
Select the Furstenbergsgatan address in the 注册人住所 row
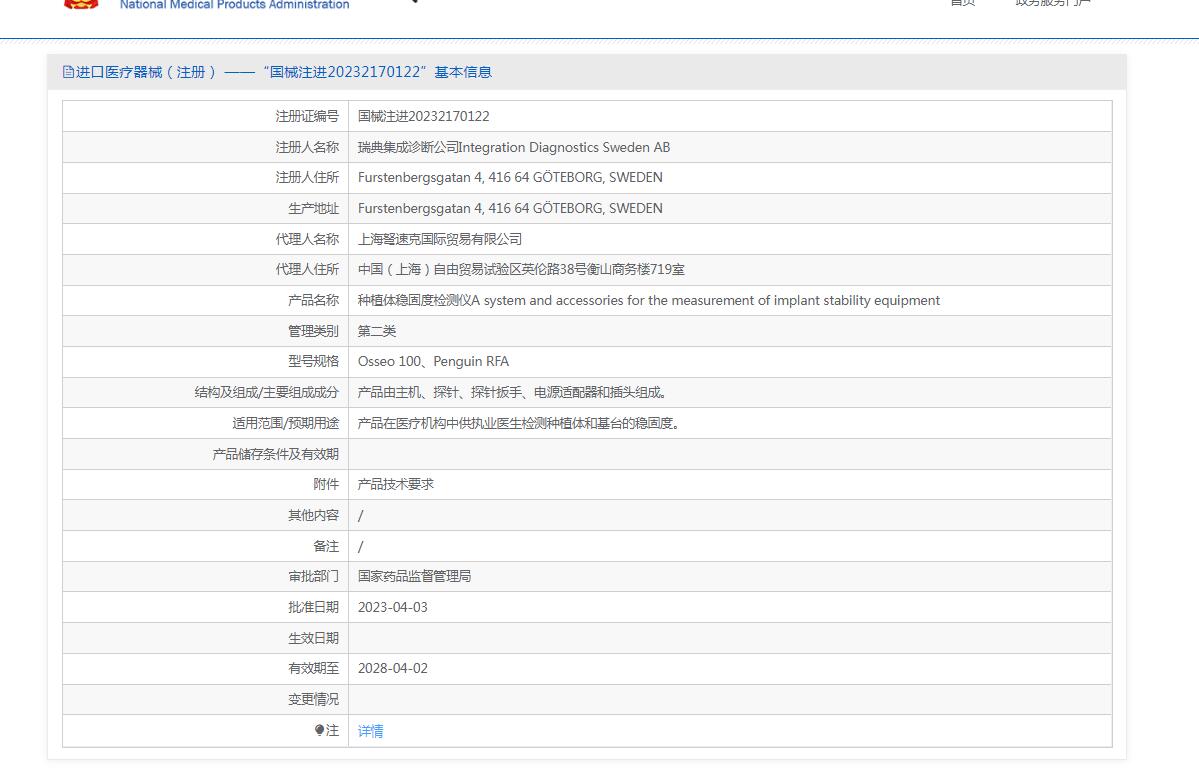tap(510, 177)
